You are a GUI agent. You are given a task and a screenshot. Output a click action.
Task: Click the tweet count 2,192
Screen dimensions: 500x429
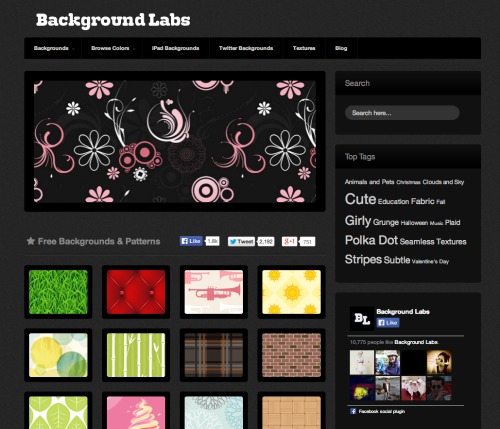tap(266, 241)
